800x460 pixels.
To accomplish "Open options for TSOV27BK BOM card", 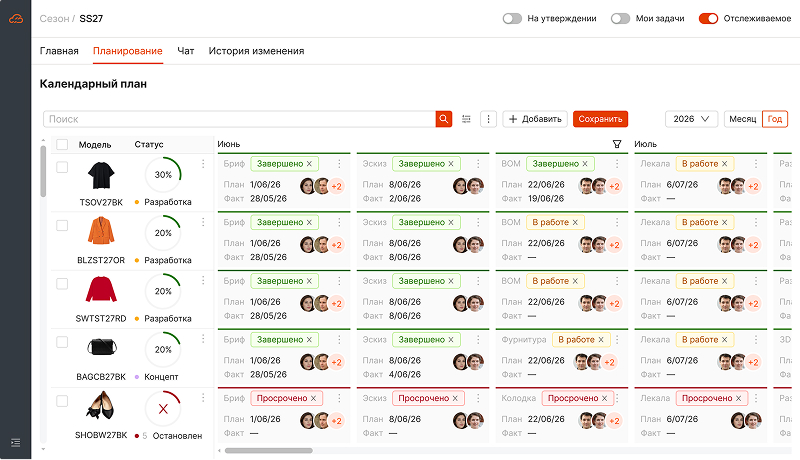I will click(x=617, y=164).
